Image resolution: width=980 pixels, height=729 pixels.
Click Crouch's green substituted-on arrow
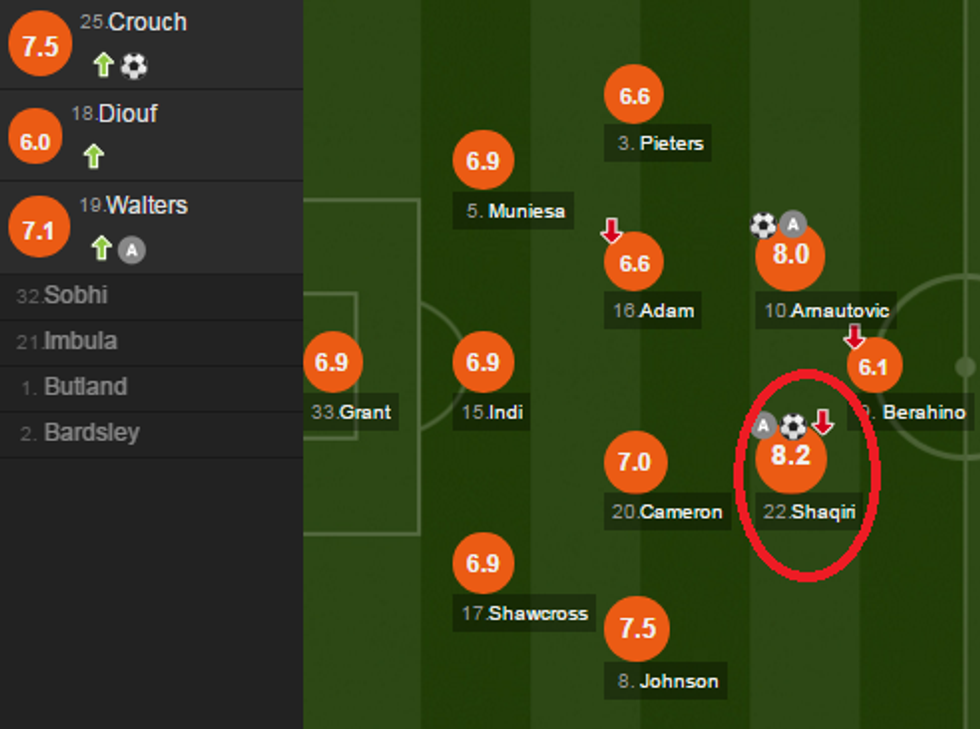pyautogui.click(x=103, y=66)
